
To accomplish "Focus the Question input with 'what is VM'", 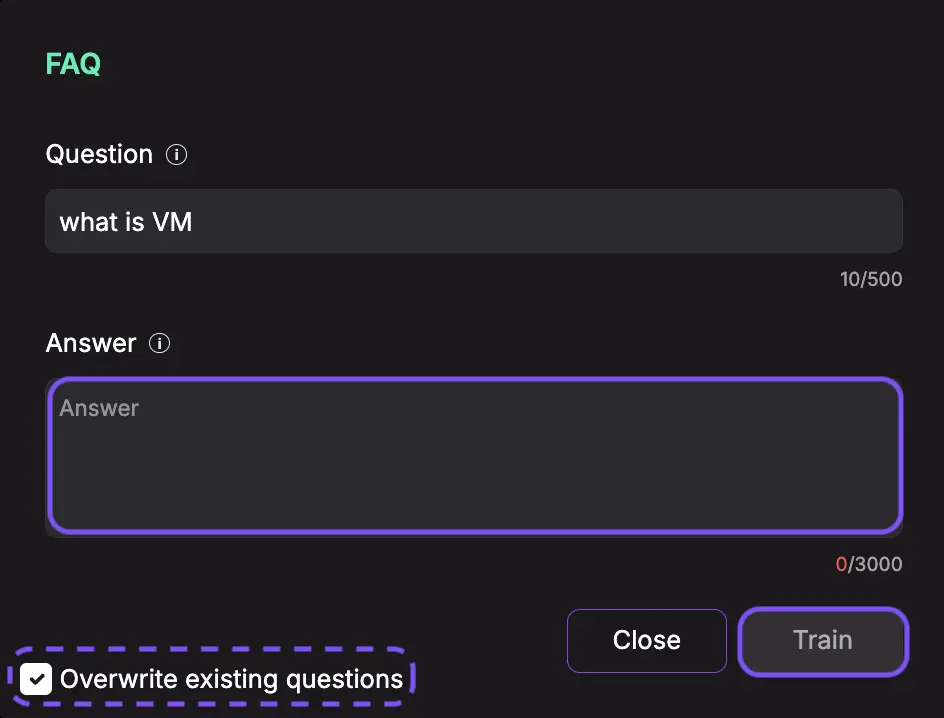I will click(474, 221).
